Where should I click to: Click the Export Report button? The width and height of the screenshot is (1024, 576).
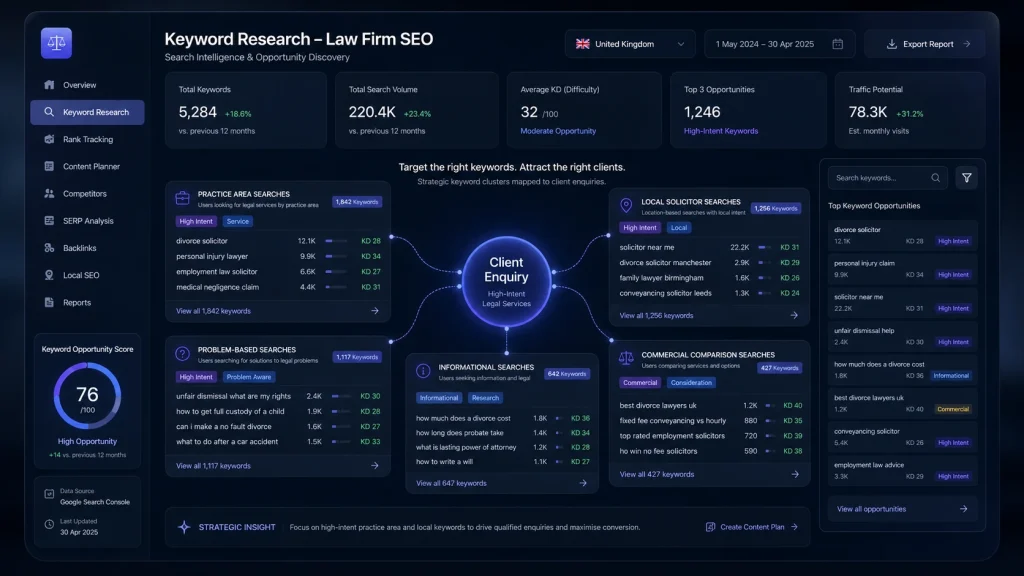pos(925,44)
